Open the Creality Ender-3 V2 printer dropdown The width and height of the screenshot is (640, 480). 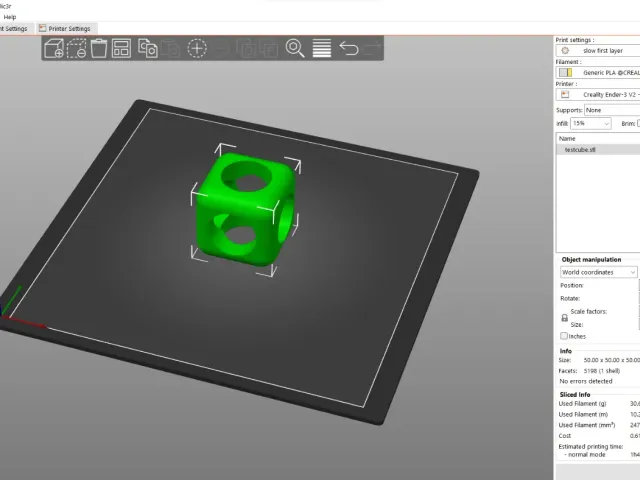pyautogui.click(x=598, y=94)
